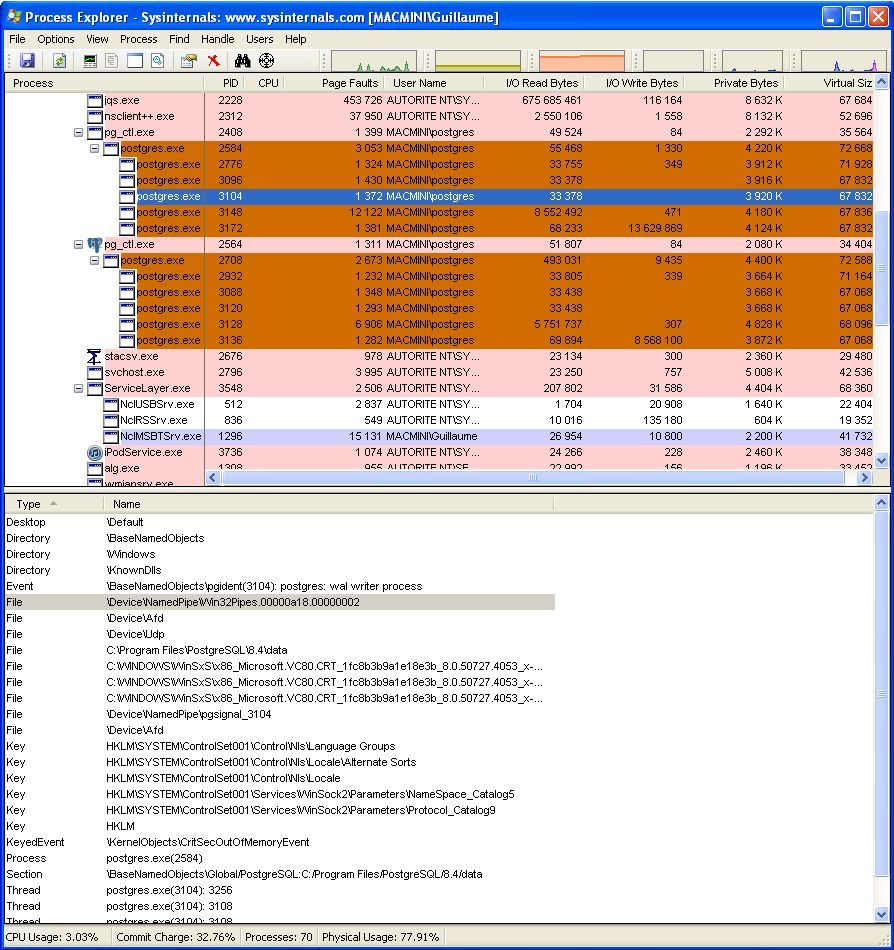Click the yellow commit history mini graph

tap(478, 61)
